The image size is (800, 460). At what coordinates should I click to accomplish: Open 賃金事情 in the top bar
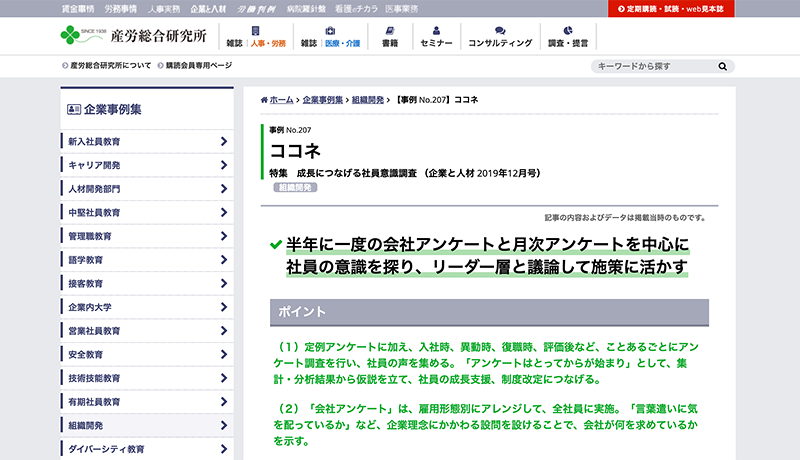[x=79, y=8]
